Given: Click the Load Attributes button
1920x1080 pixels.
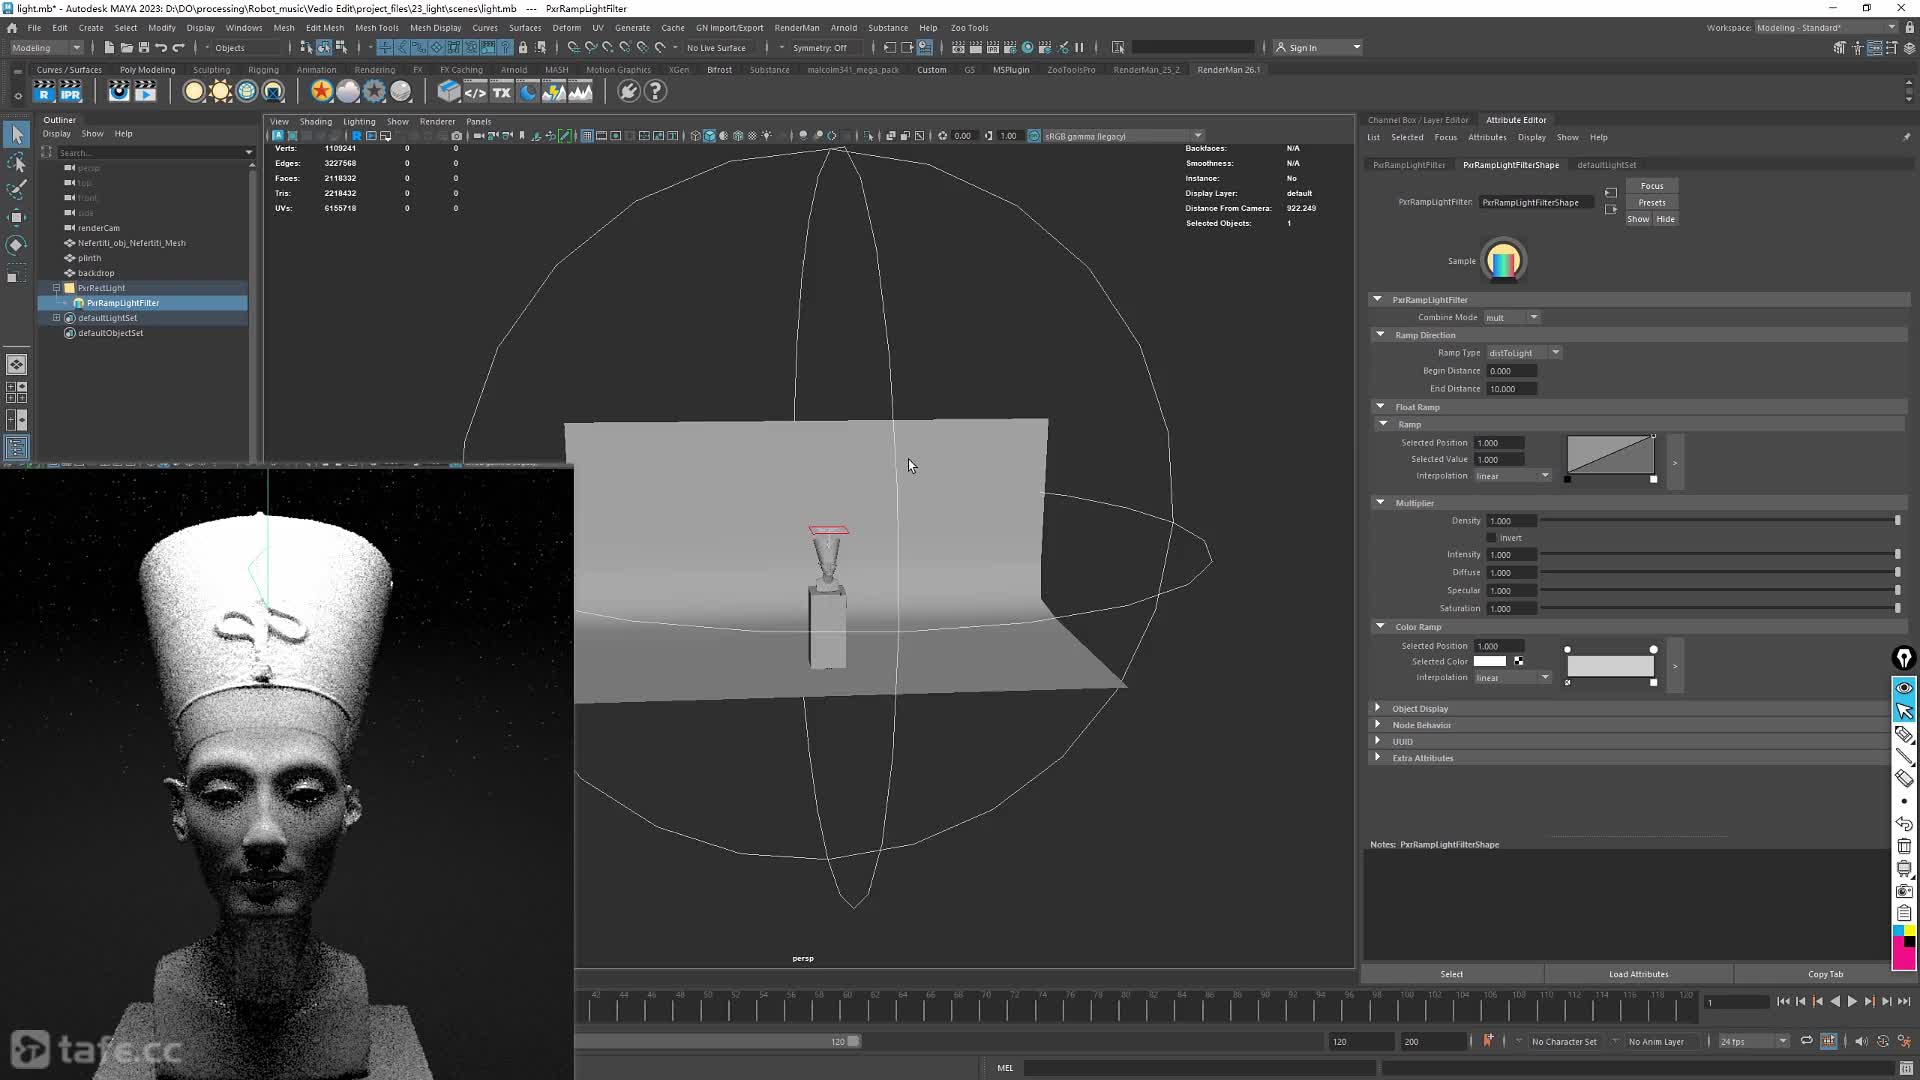Looking at the screenshot, I should (x=1638, y=974).
